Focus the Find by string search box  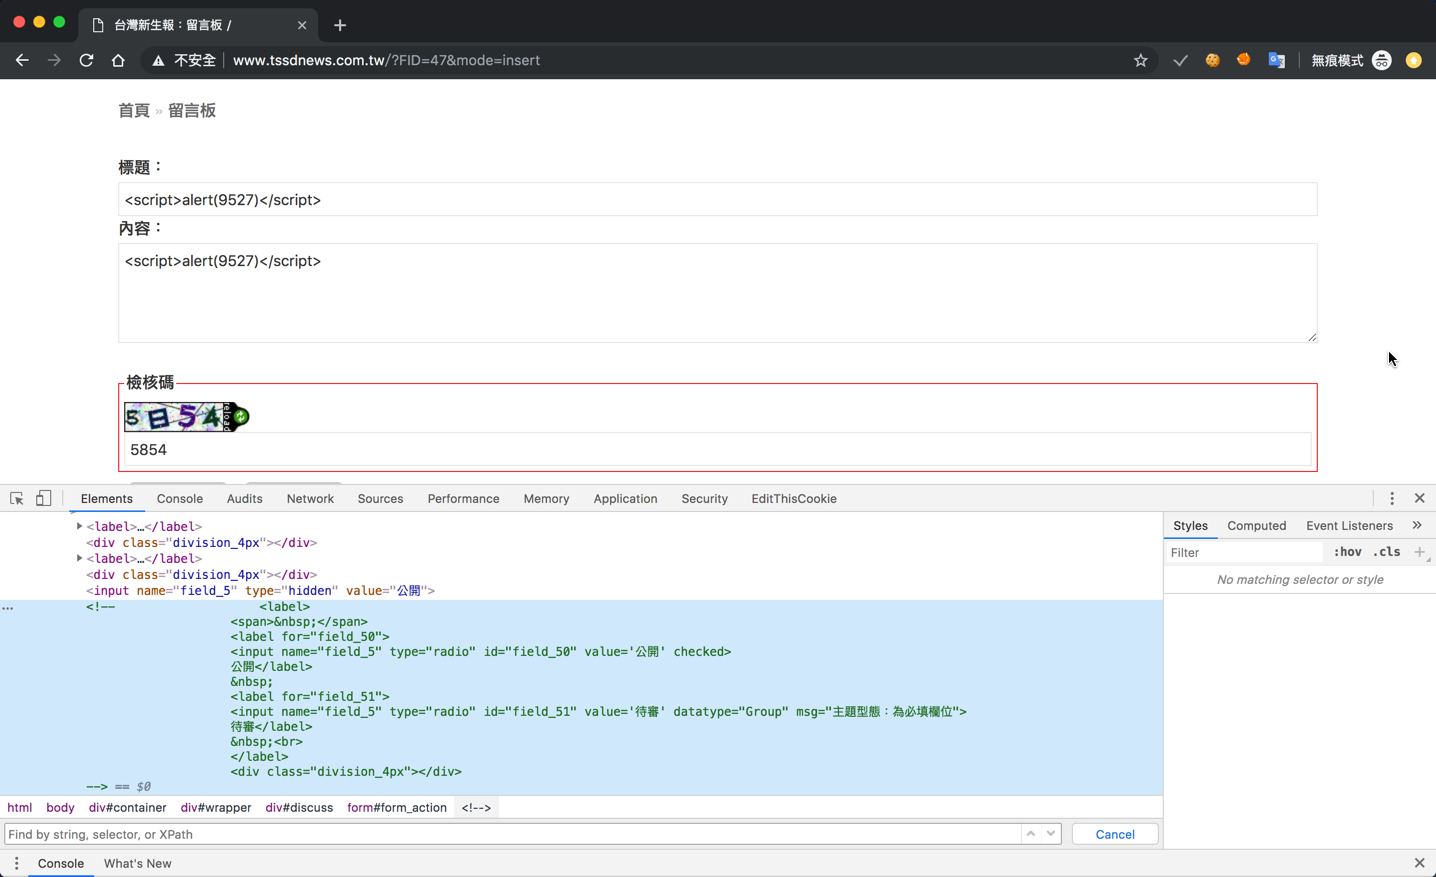point(512,834)
